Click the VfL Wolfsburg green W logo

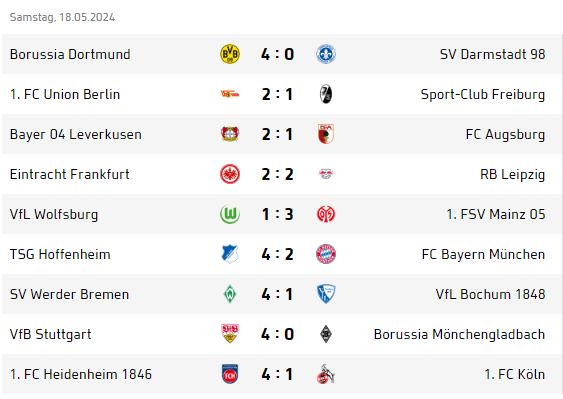coord(230,214)
